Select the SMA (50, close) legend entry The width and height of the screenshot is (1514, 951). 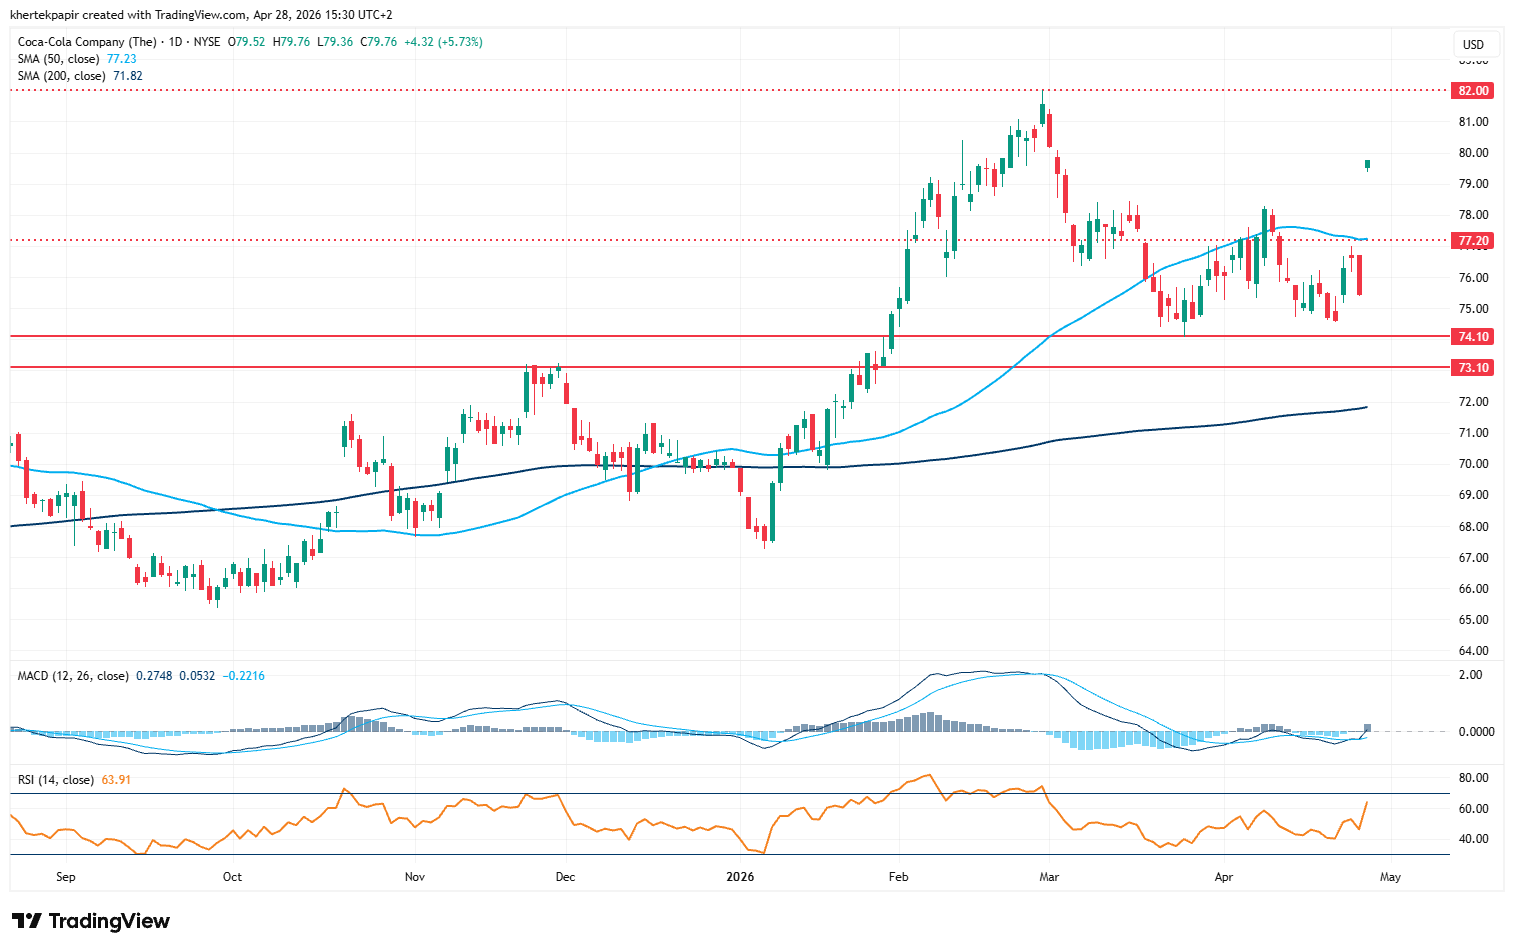coord(61,59)
